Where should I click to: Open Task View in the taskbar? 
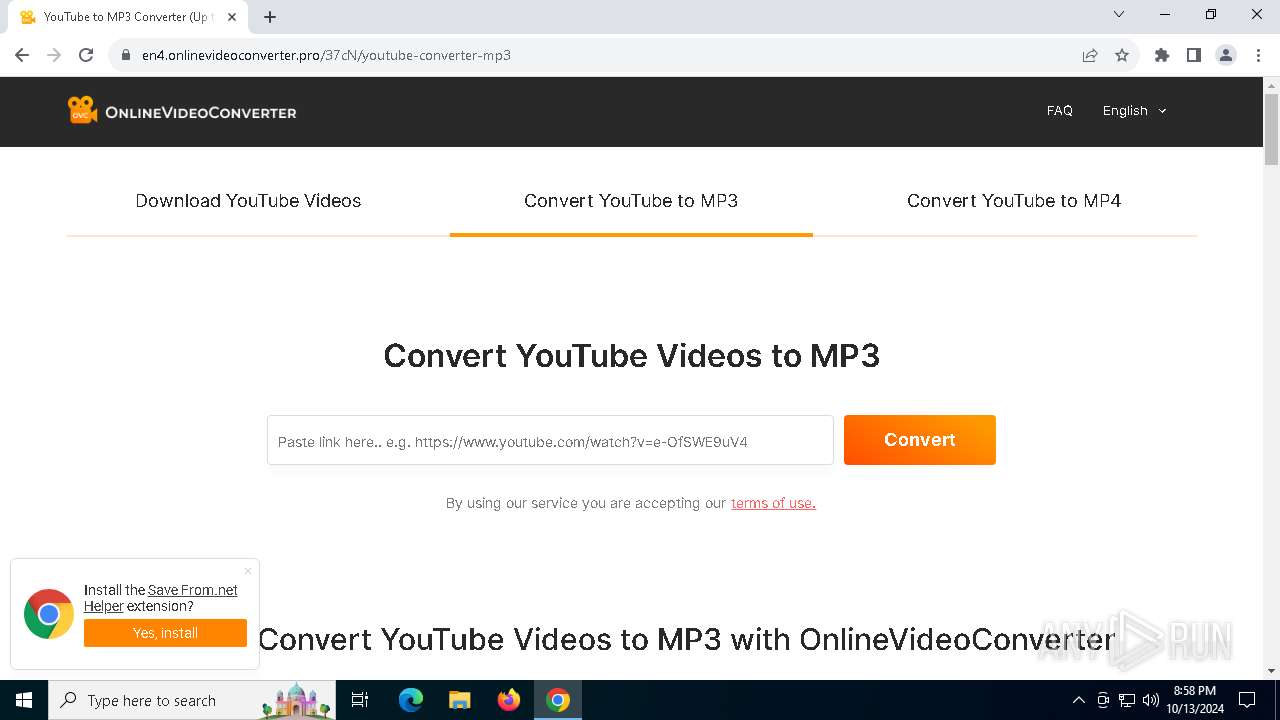point(361,700)
